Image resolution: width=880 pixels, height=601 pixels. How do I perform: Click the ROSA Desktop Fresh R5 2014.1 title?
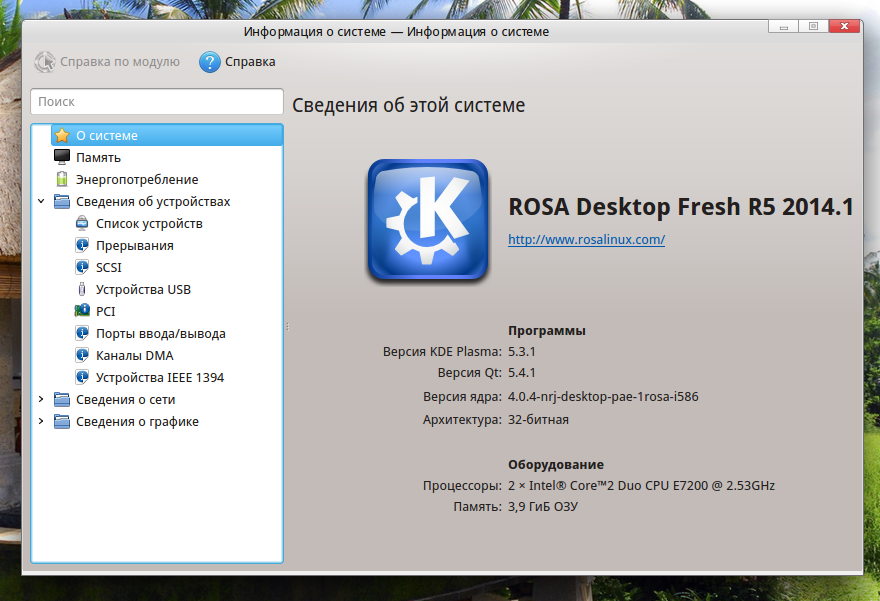pyautogui.click(x=681, y=207)
